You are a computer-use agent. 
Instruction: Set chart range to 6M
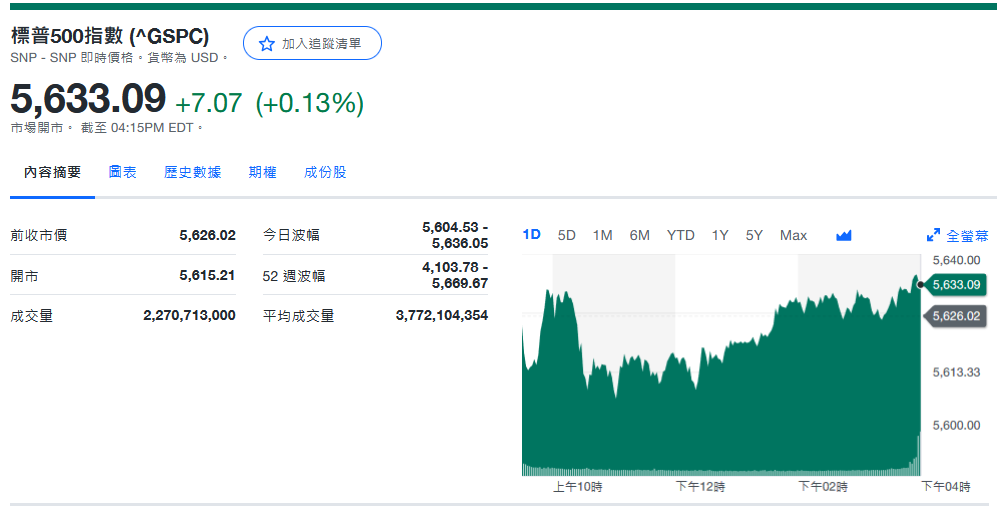pyautogui.click(x=640, y=235)
